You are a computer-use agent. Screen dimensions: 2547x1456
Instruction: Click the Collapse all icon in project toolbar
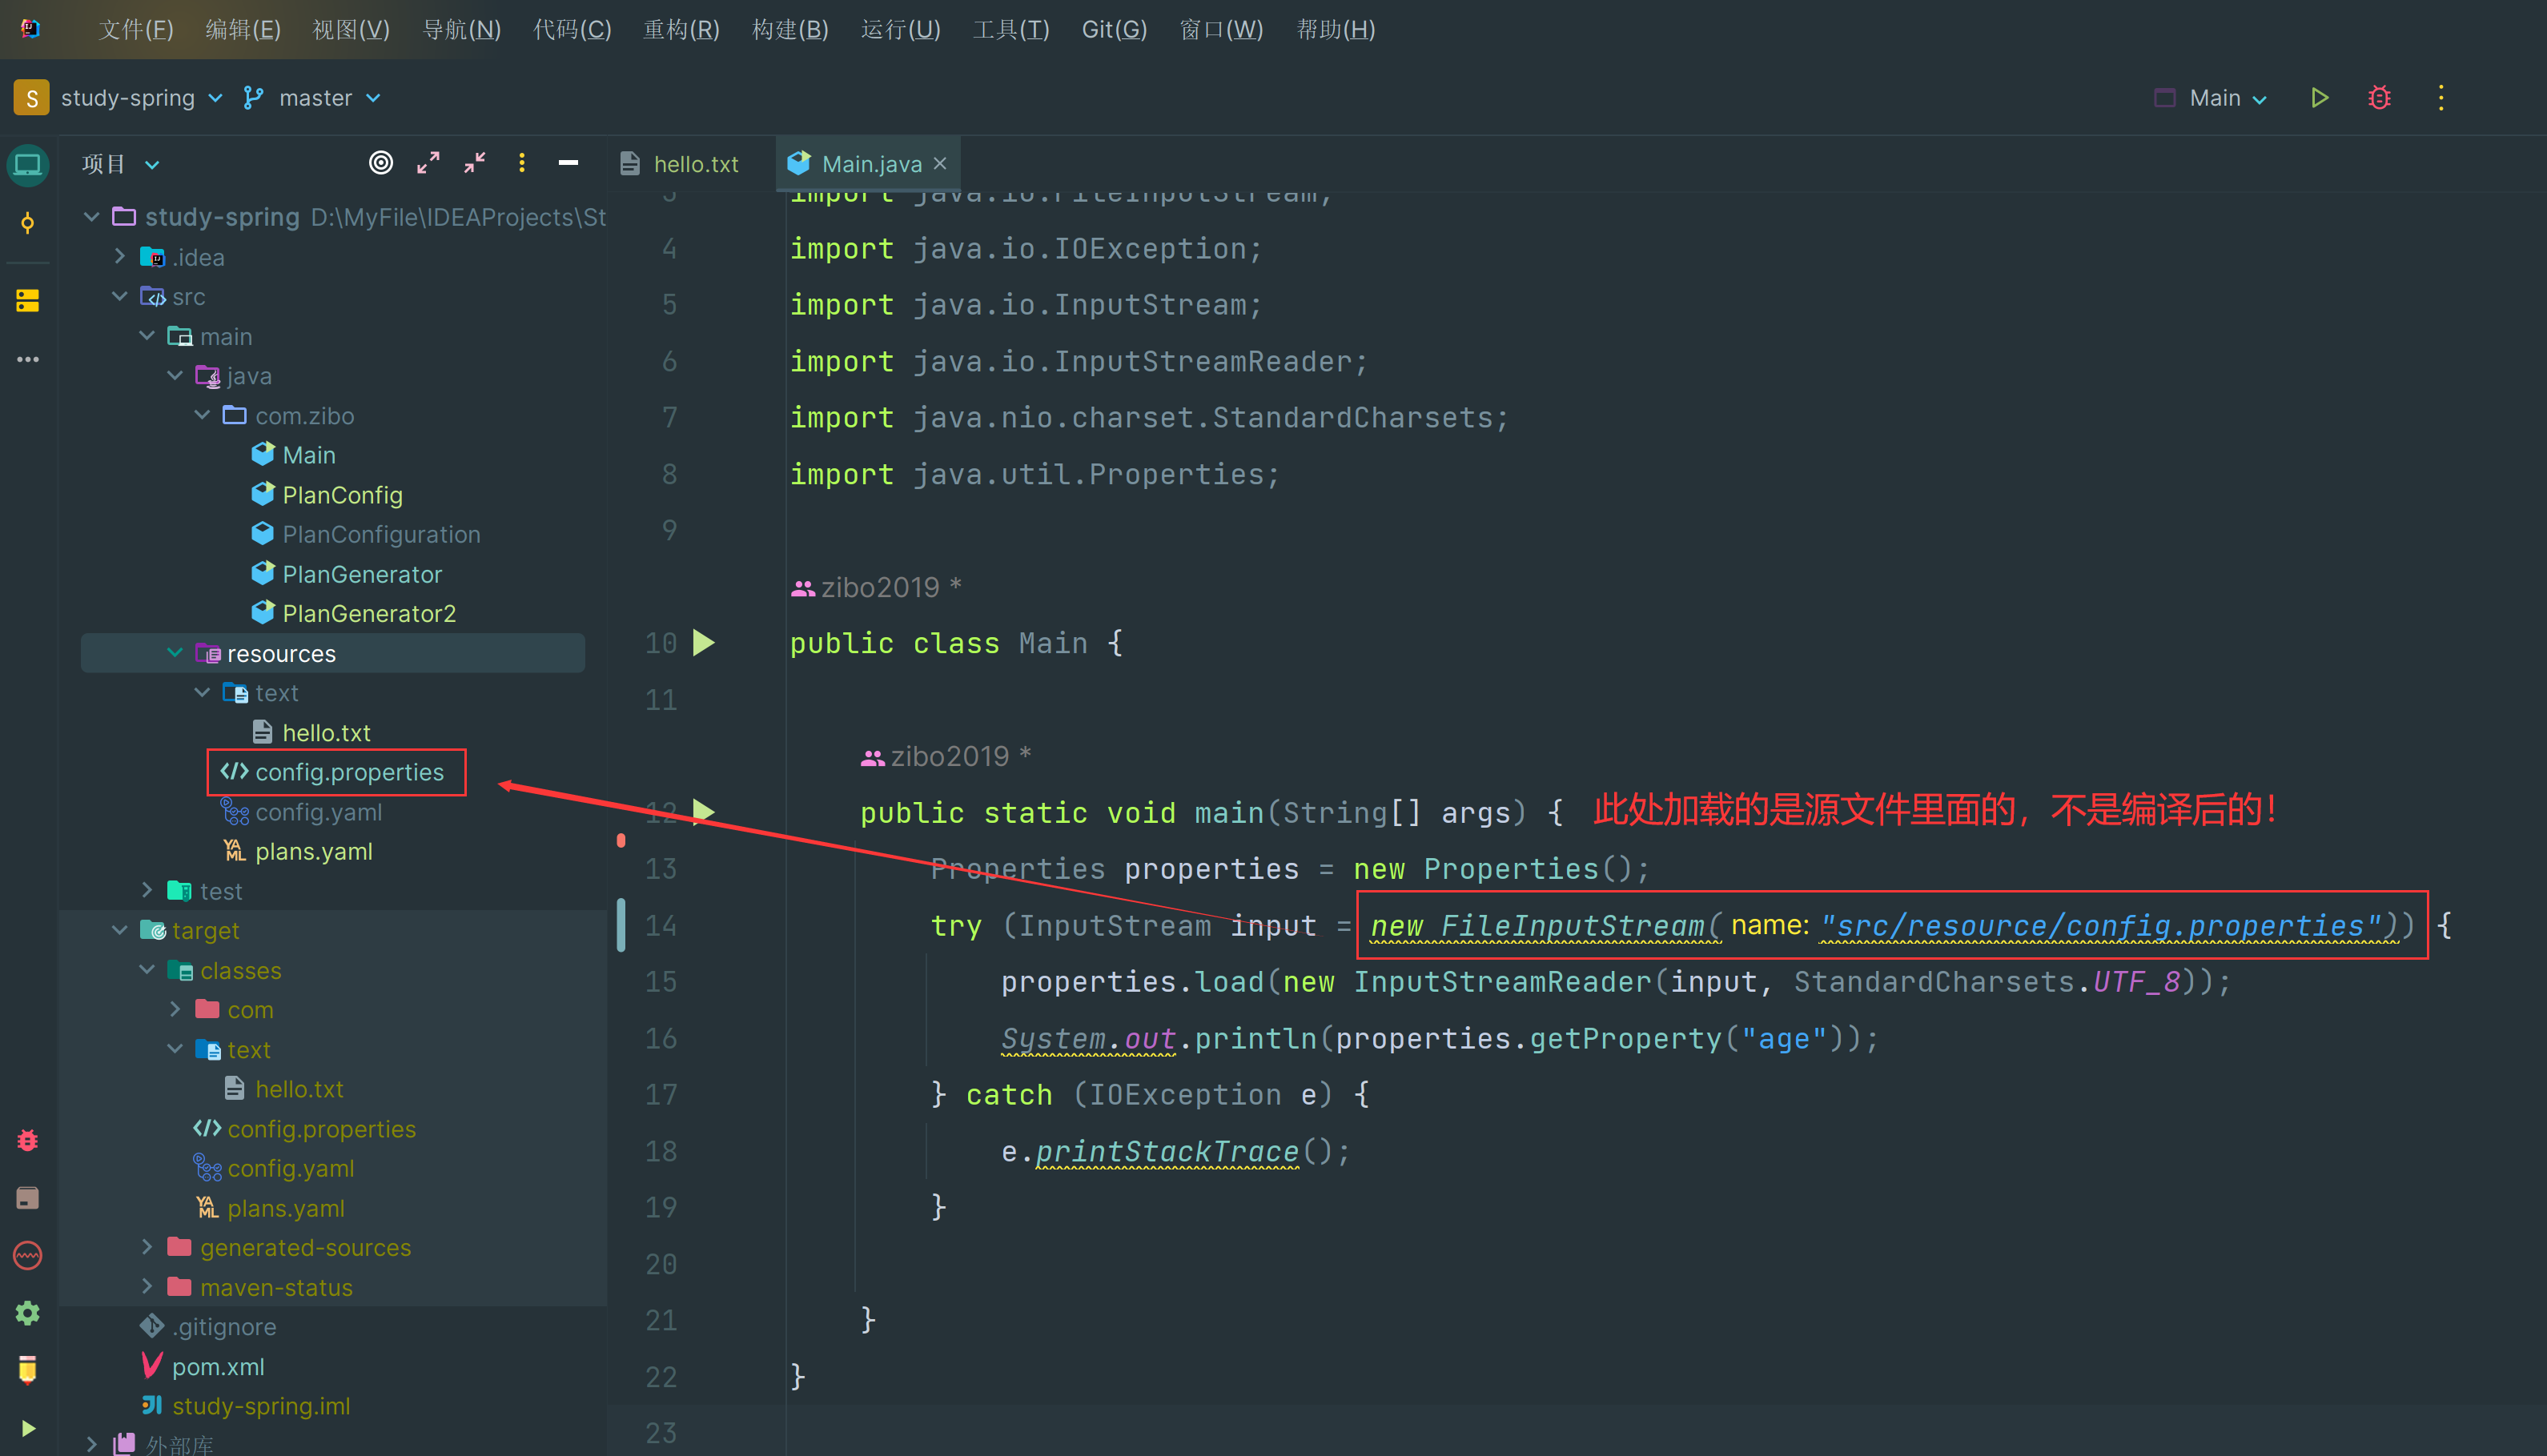tap(472, 164)
